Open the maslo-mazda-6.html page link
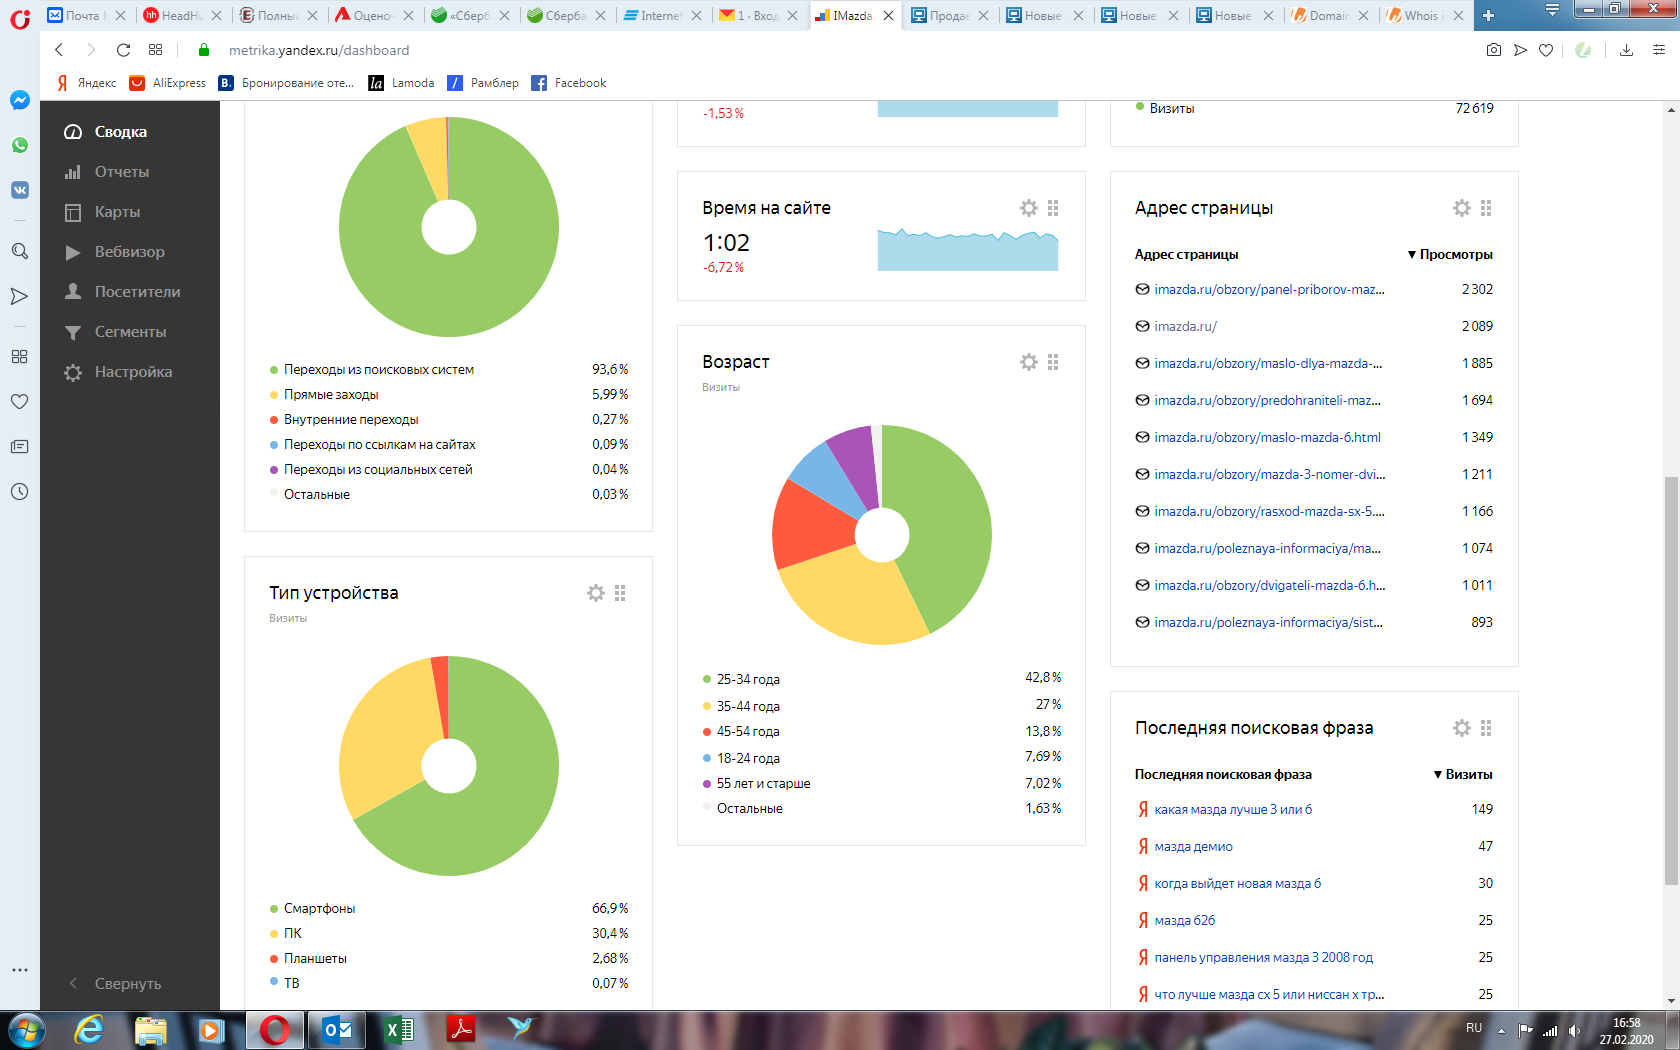The width and height of the screenshot is (1680, 1050). (1267, 437)
